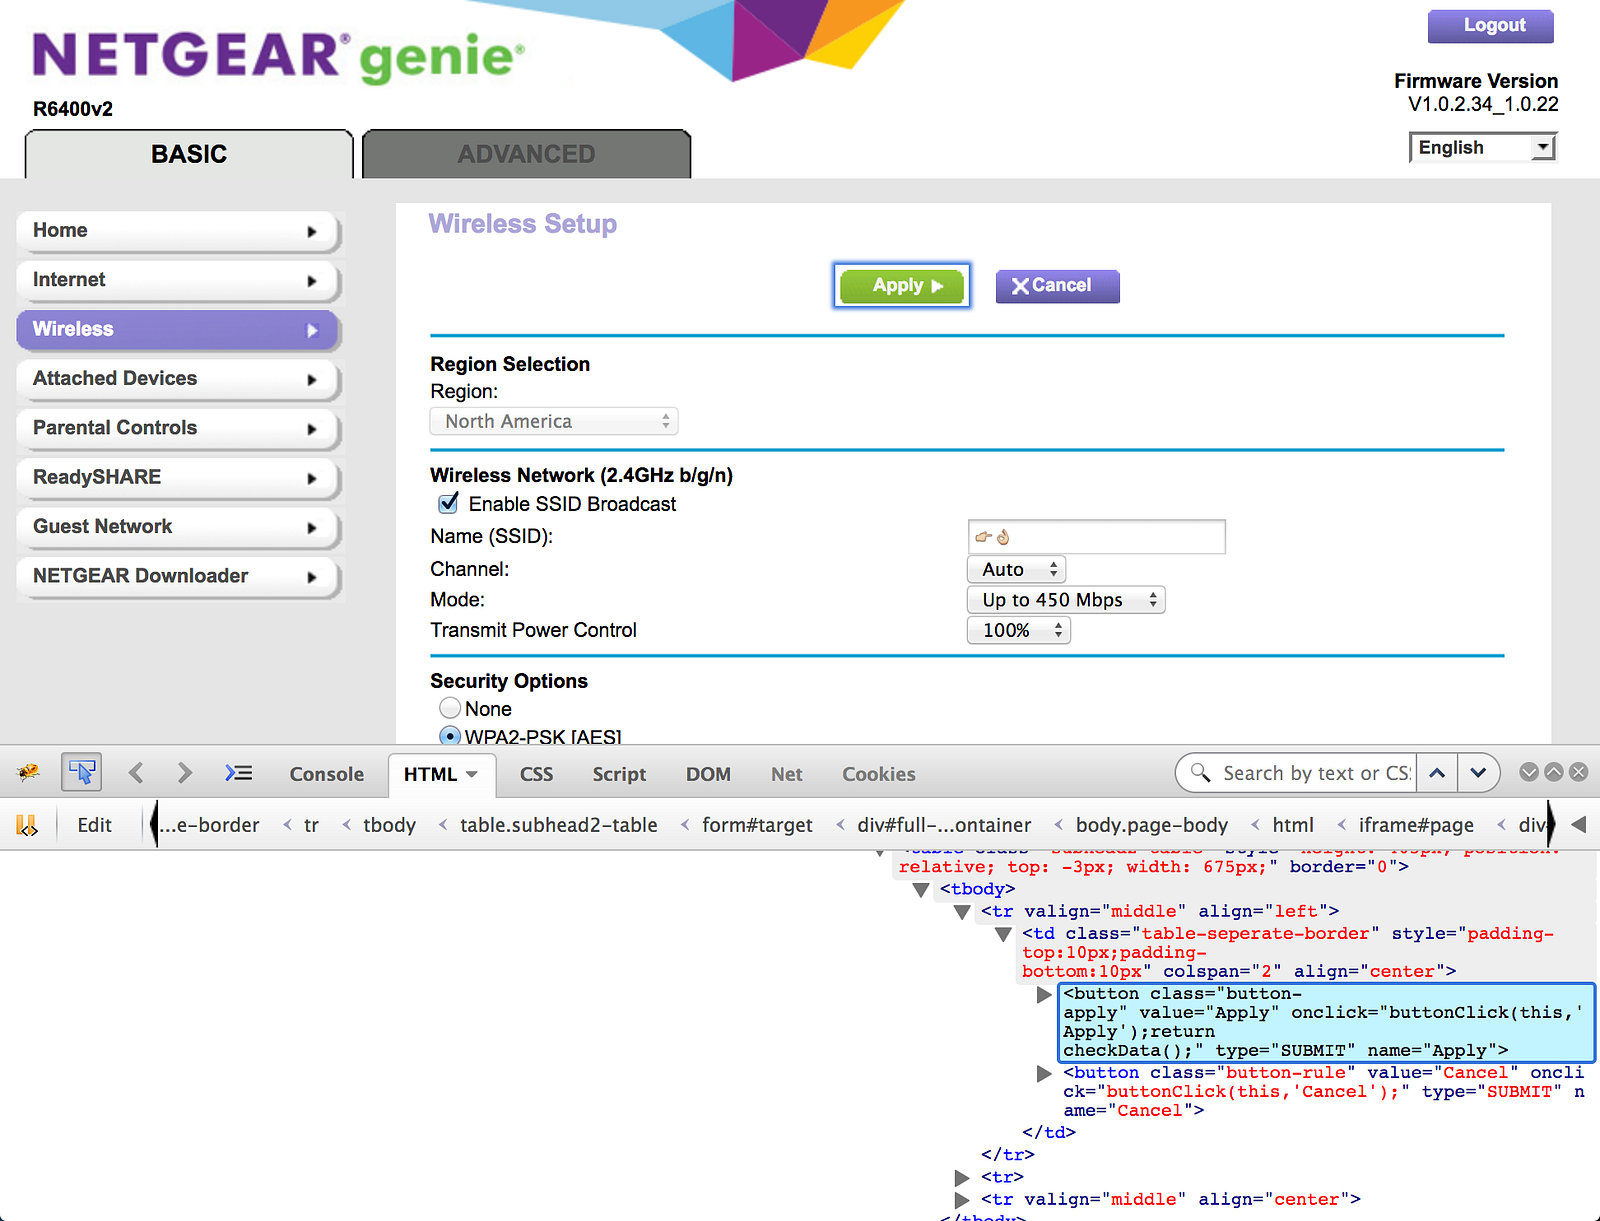Viewport: 1600px width, 1221px height.
Task: Click the Cancel button
Action: click(1057, 286)
